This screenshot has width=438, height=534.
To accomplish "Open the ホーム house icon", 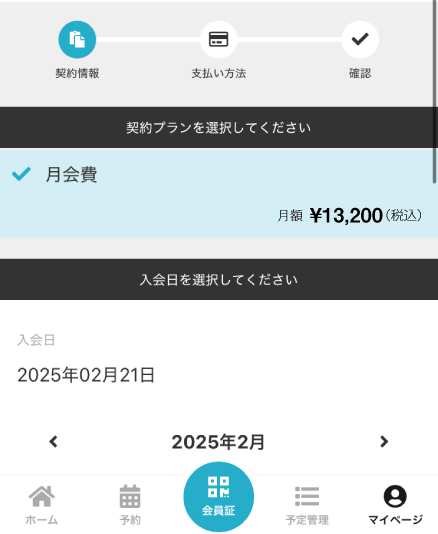I will (x=42, y=496).
